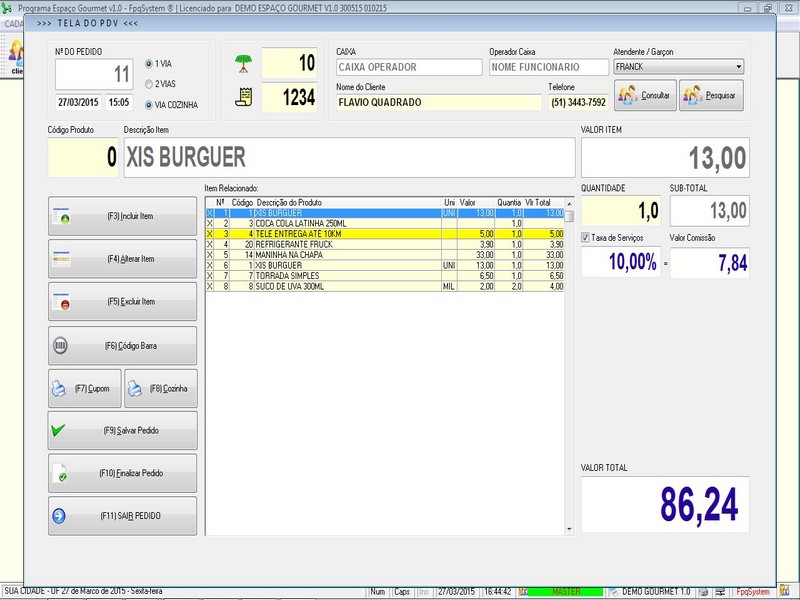Image resolution: width=800 pixels, height=600 pixels.
Task: Click the table tree icon
Action: (244, 63)
